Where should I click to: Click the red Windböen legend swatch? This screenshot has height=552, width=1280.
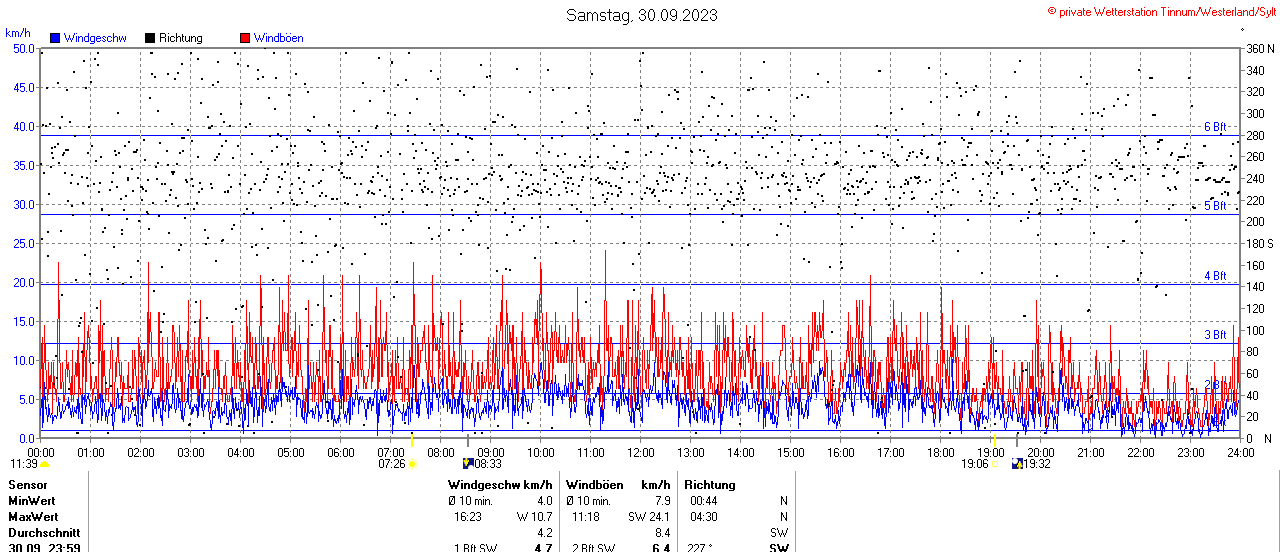(245, 38)
